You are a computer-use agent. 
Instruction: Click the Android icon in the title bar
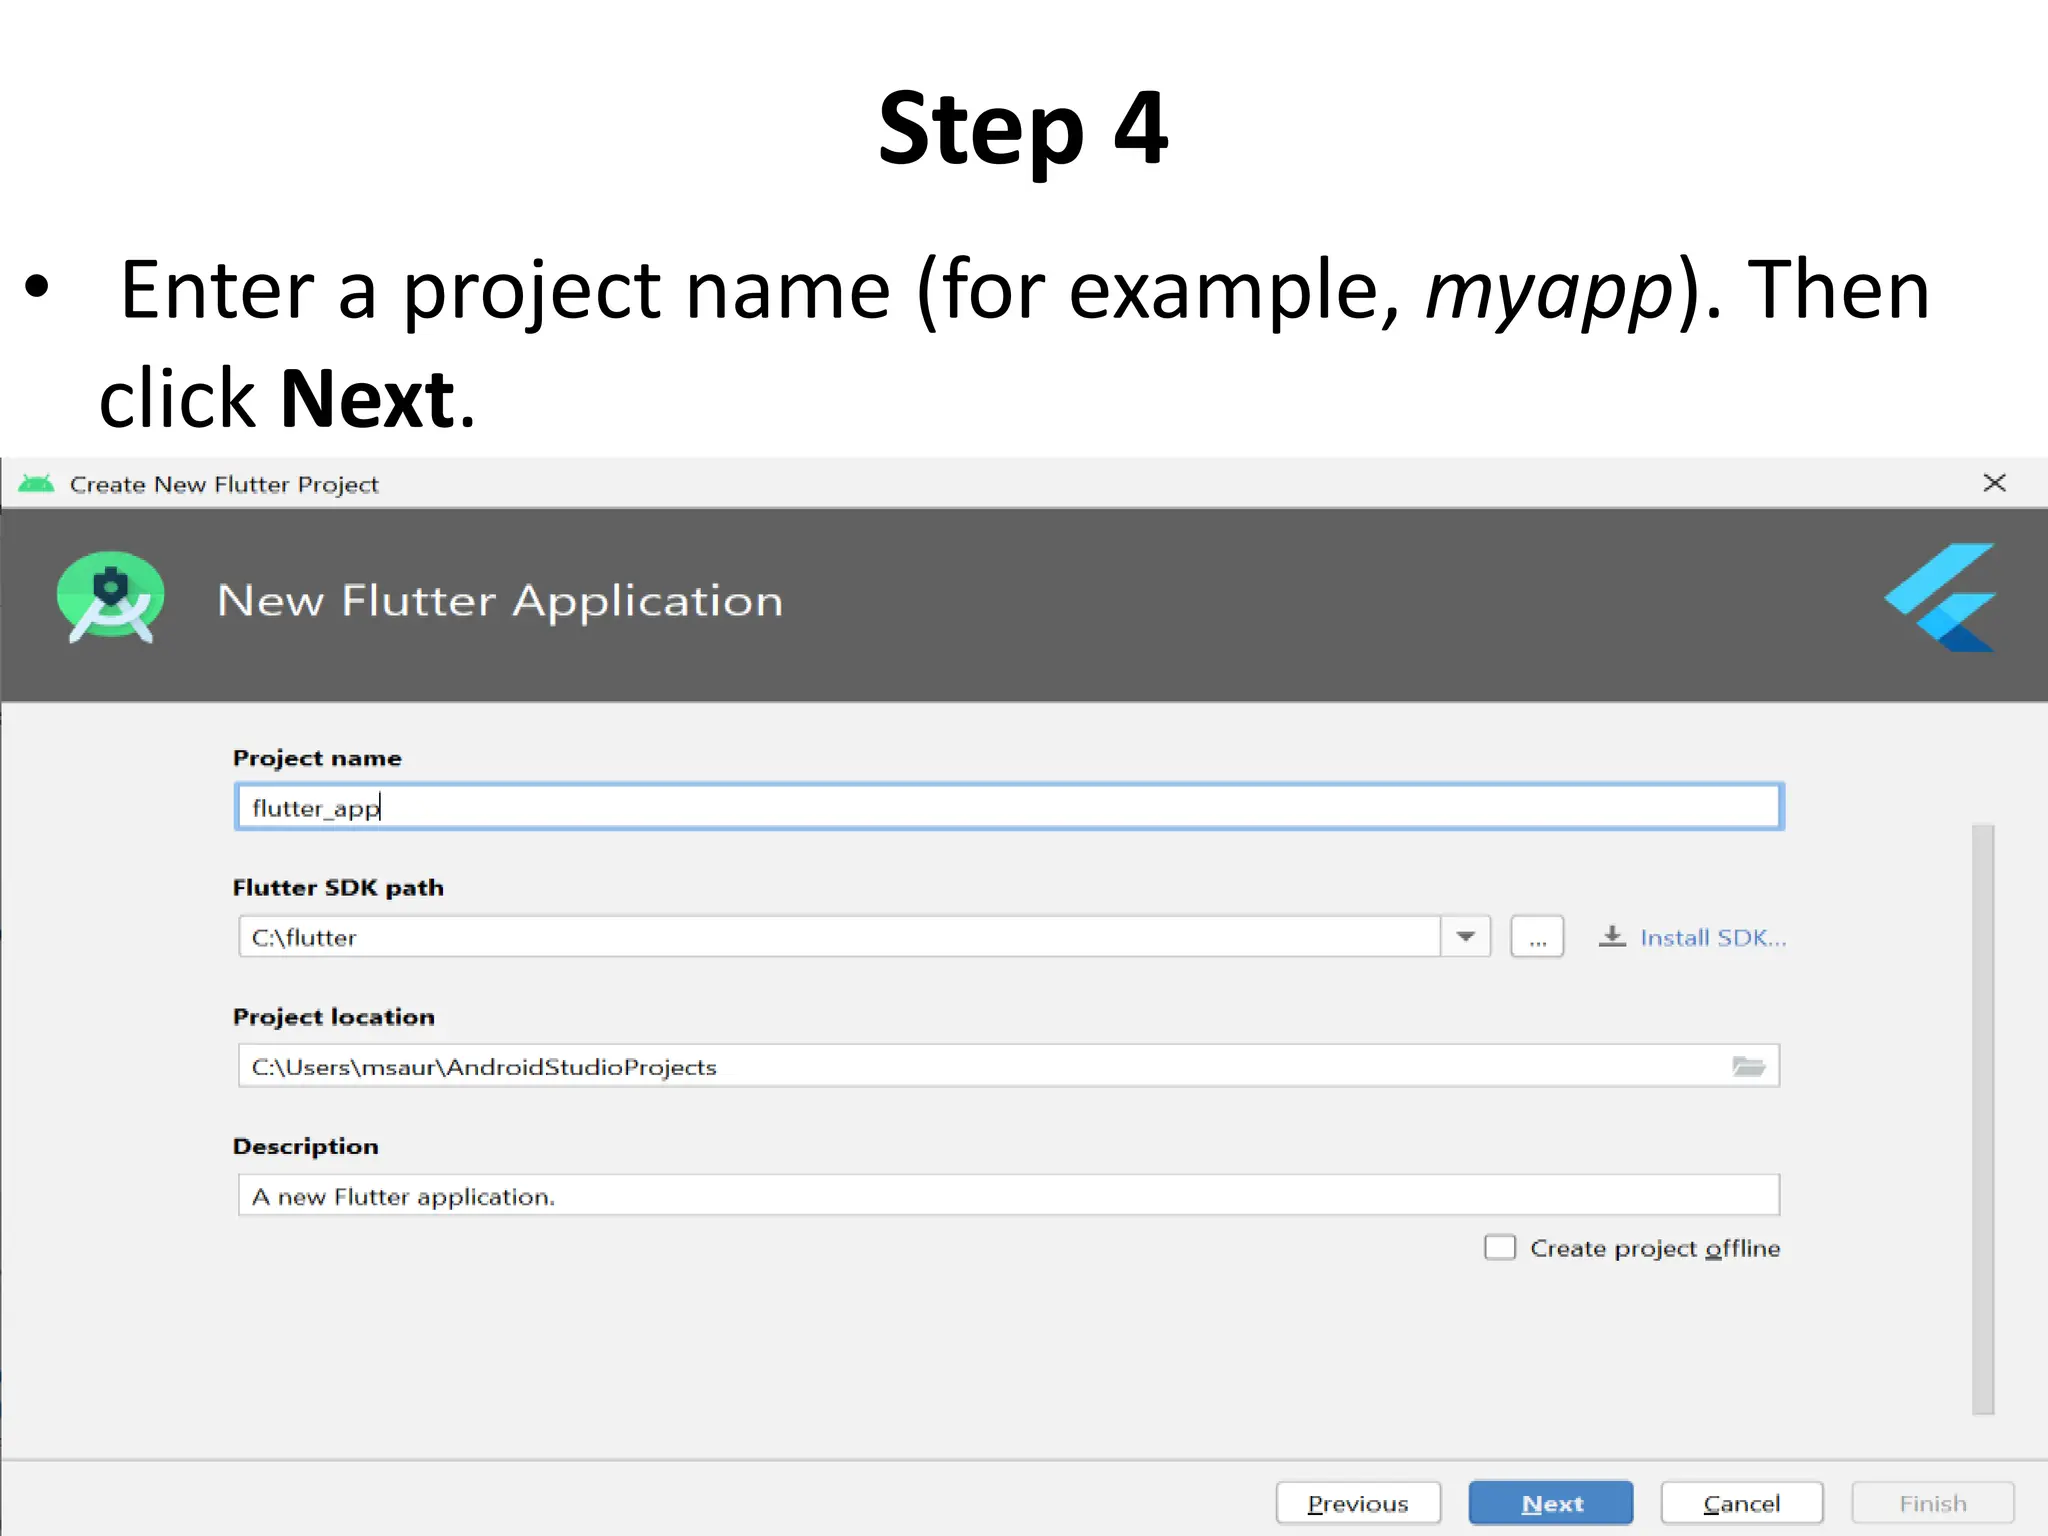[x=36, y=484]
